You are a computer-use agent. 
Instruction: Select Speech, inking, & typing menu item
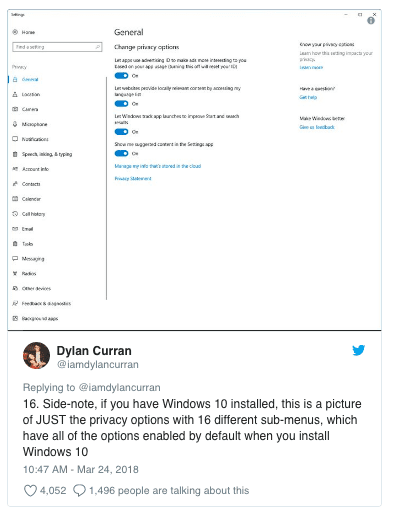47,154
